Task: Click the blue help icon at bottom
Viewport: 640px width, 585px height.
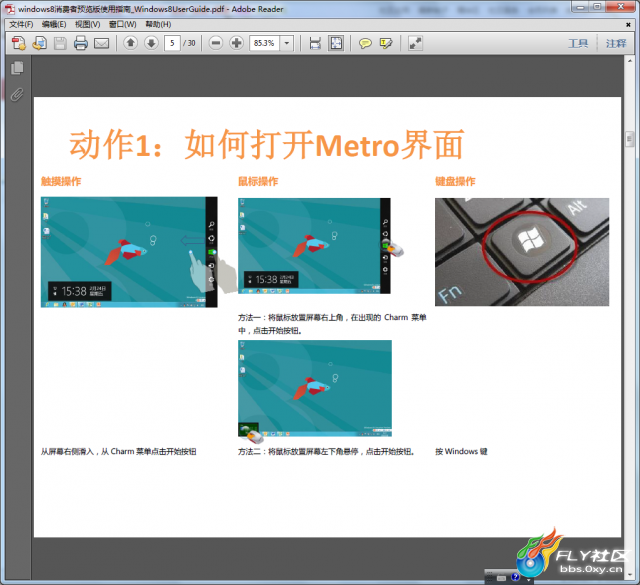Action: (x=515, y=576)
